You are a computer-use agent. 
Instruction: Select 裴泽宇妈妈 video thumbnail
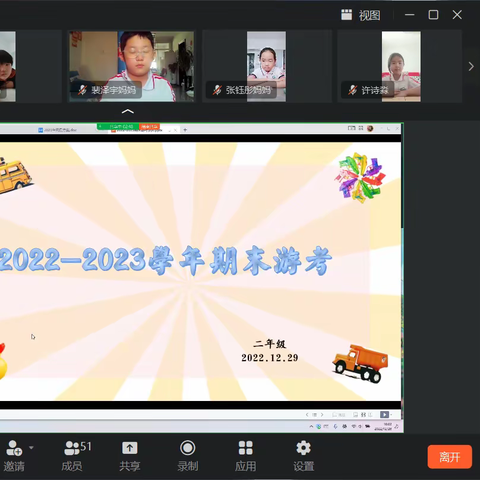131,66
